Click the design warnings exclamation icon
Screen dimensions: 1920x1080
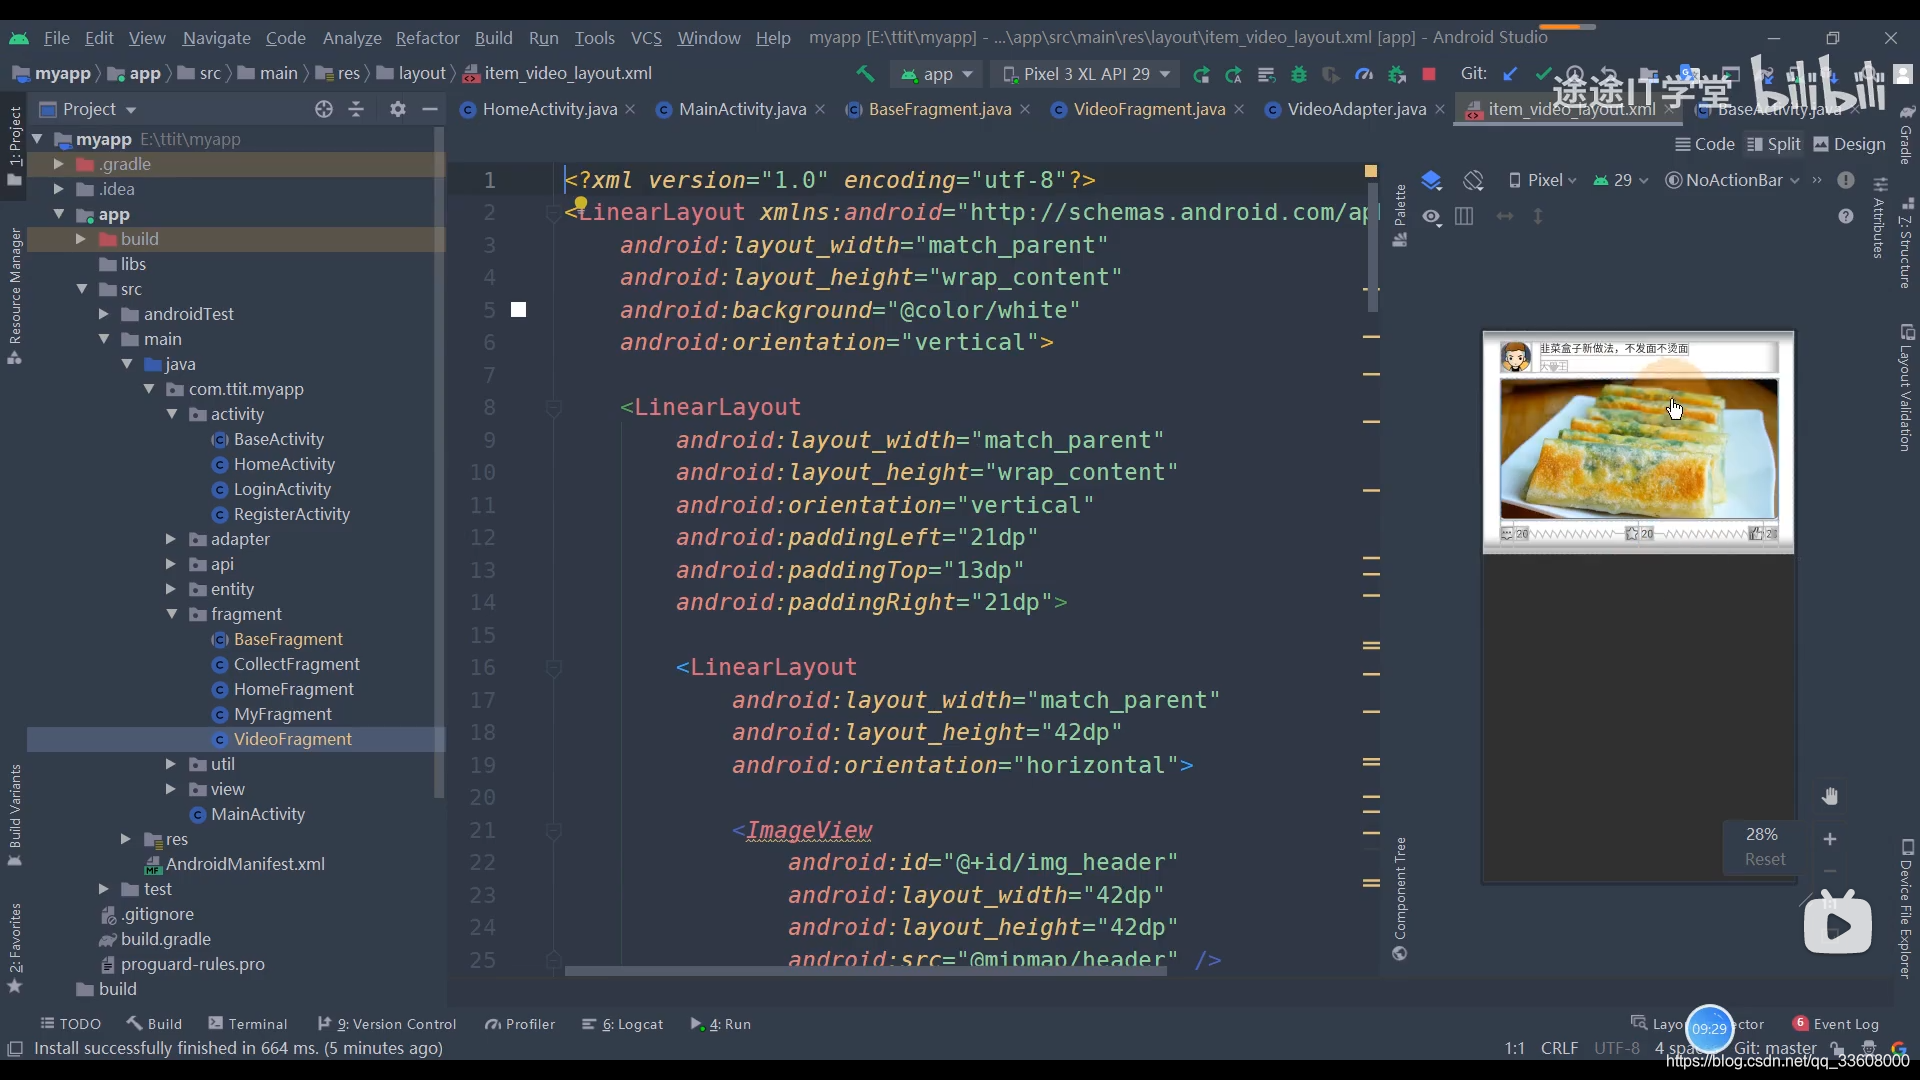tap(1846, 180)
